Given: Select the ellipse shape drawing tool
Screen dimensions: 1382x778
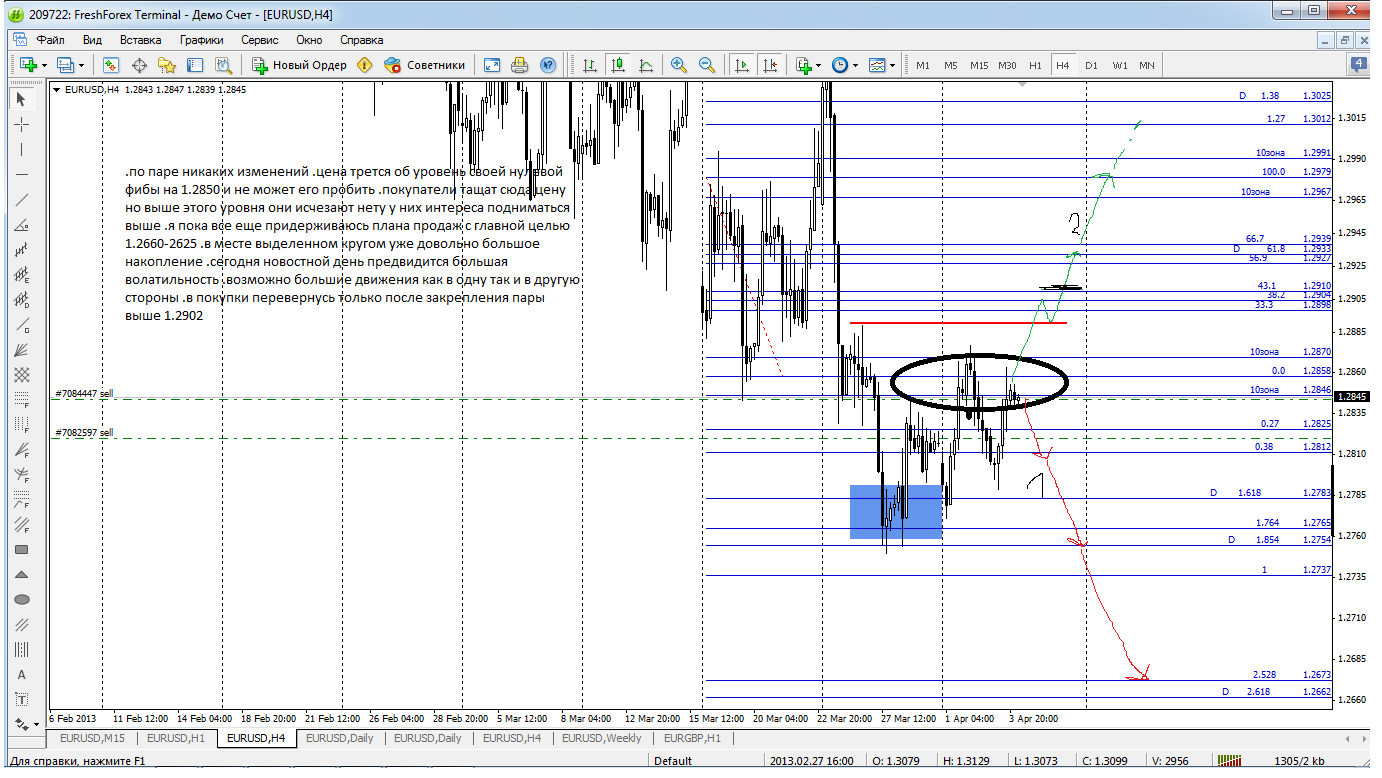Looking at the screenshot, I should [x=22, y=599].
